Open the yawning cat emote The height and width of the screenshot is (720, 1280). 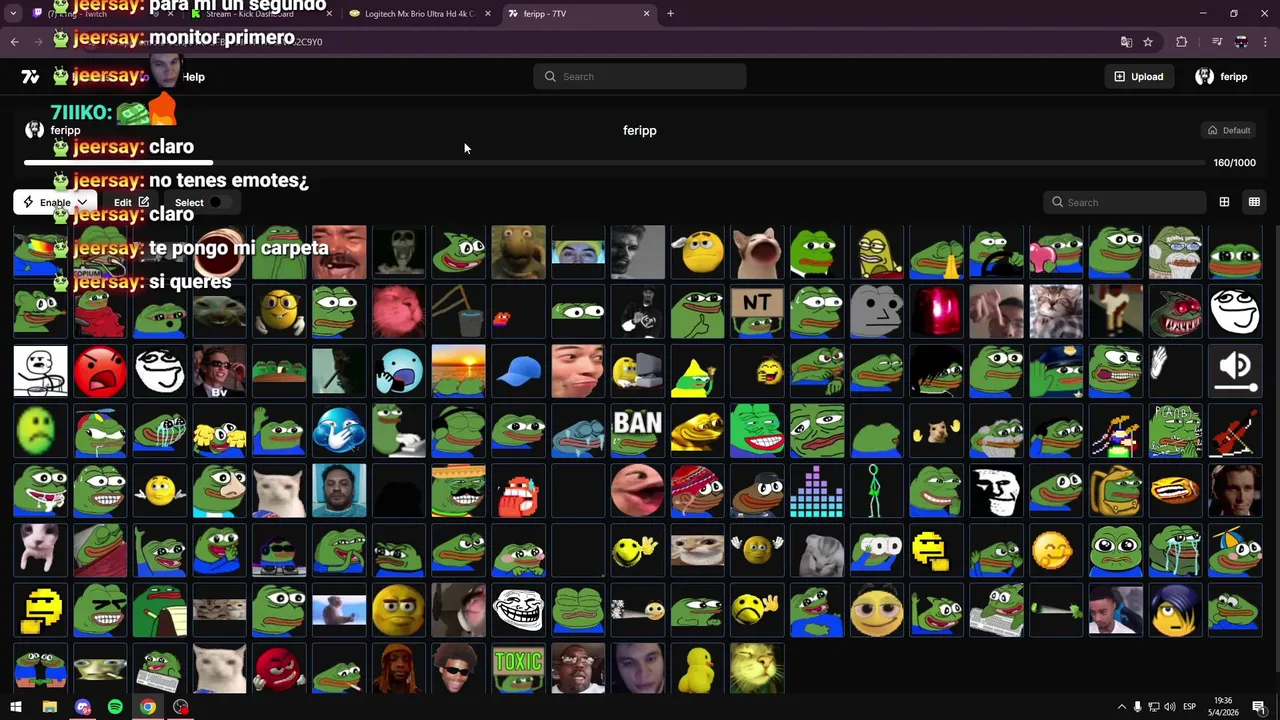(x=757, y=252)
